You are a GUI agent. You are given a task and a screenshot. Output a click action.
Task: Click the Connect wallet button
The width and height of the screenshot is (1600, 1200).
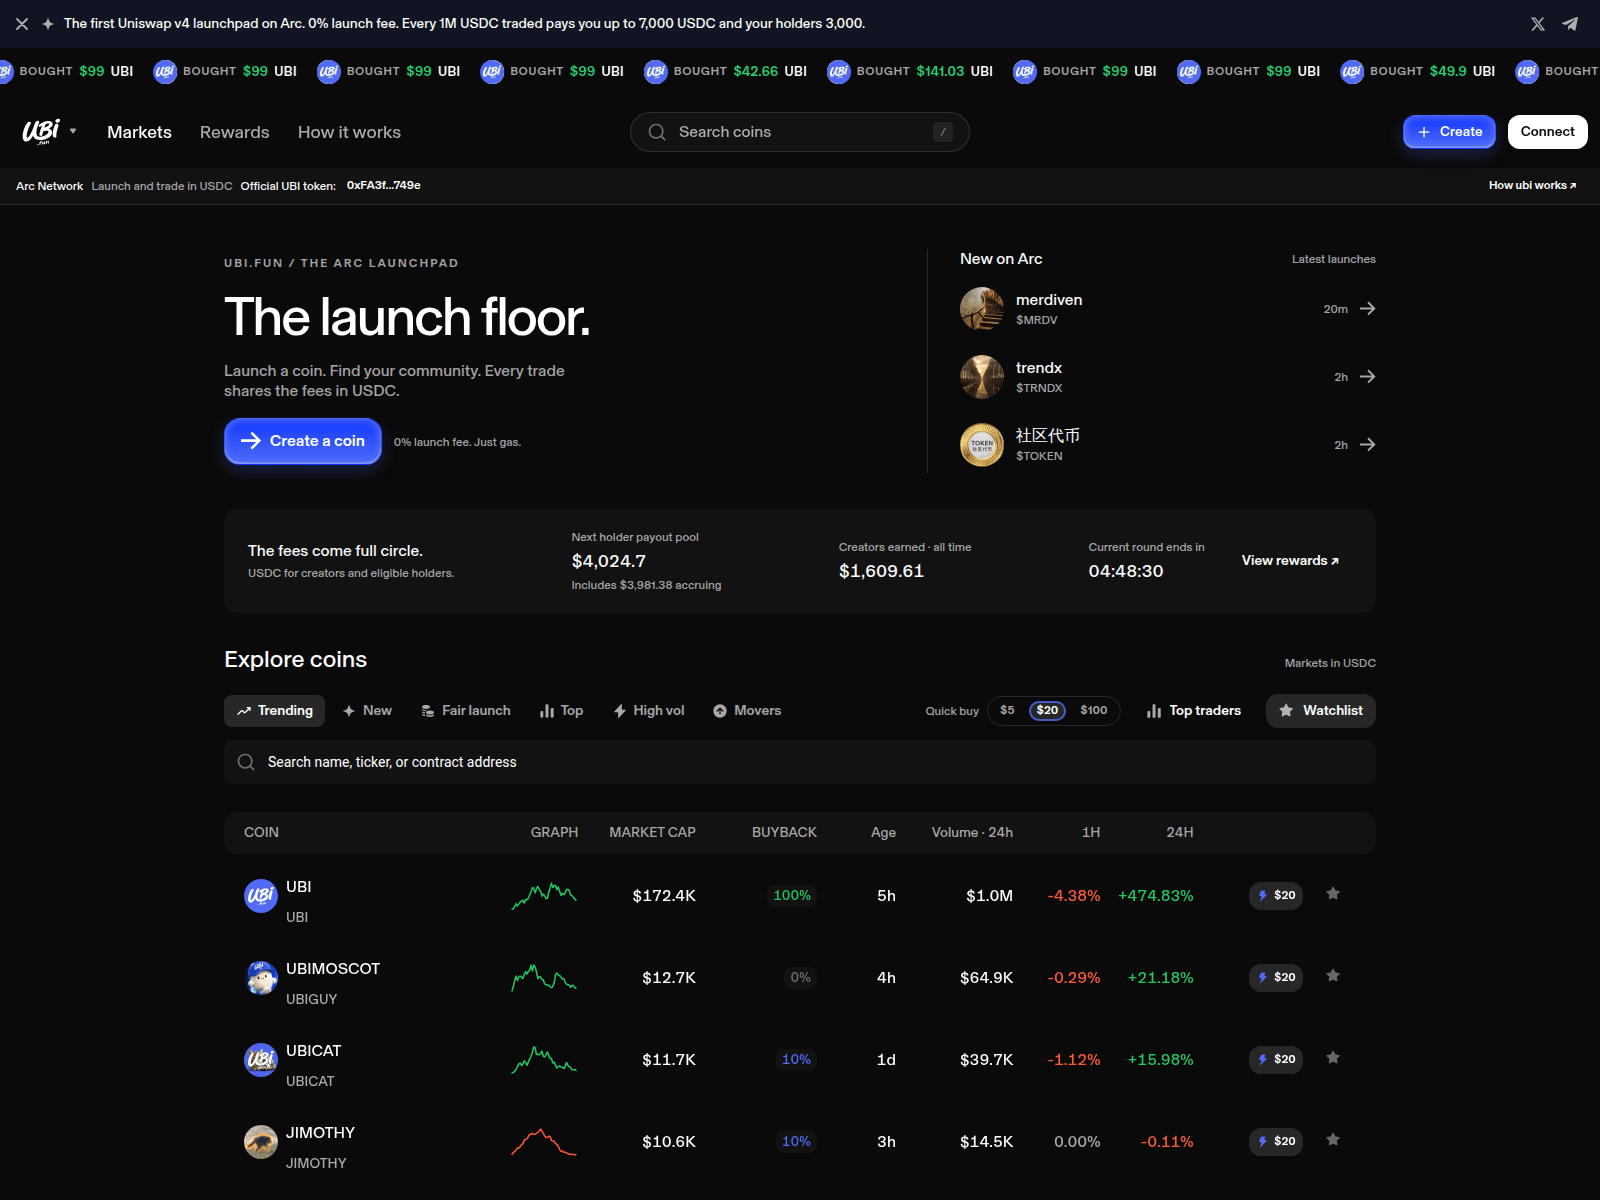[1547, 132]
